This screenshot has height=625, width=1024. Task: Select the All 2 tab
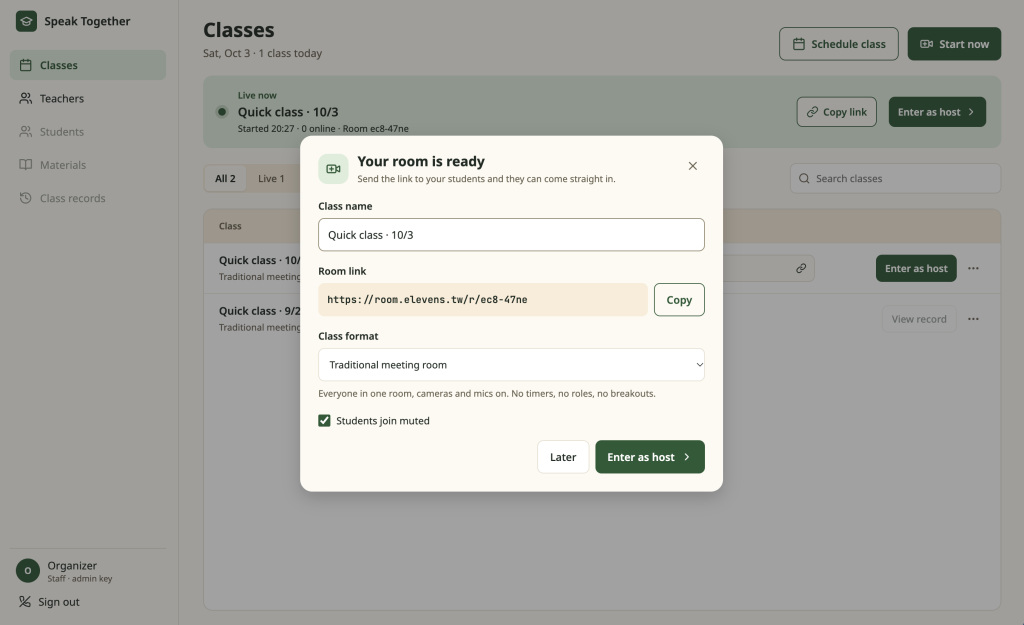click(225, 178)
